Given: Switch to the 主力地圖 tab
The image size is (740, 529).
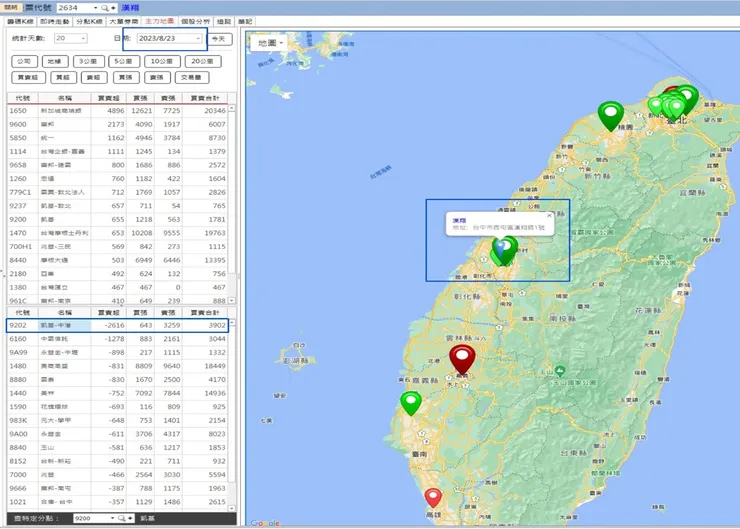Looking at the screenshot, I should (x=158, y=20).
